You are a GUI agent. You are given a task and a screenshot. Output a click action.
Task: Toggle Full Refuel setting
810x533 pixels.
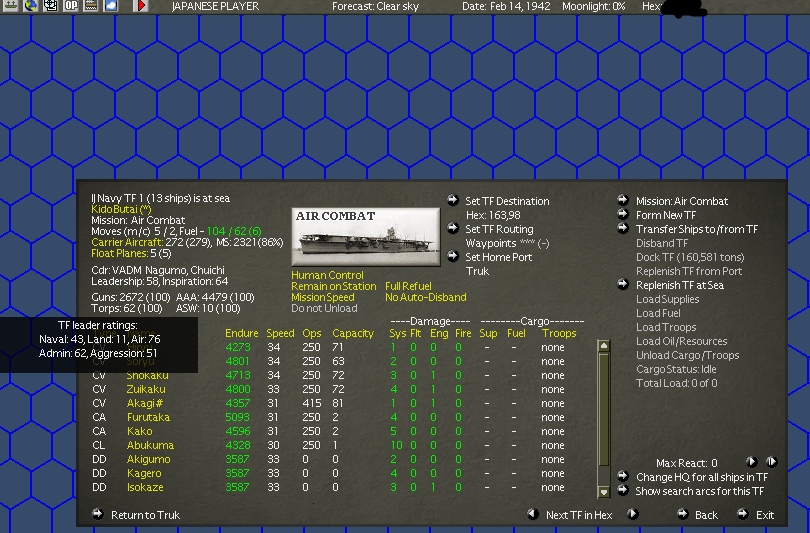(408, 286)
